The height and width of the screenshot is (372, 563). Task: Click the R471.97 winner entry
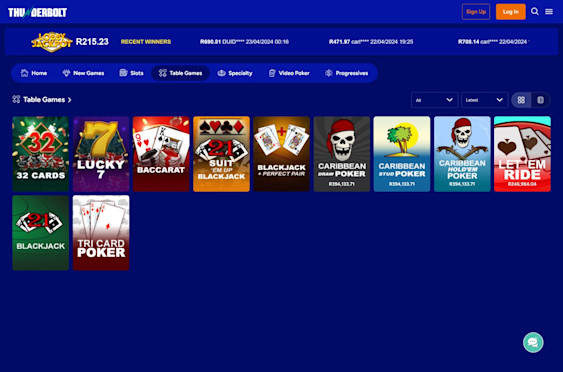click(371, 42)
